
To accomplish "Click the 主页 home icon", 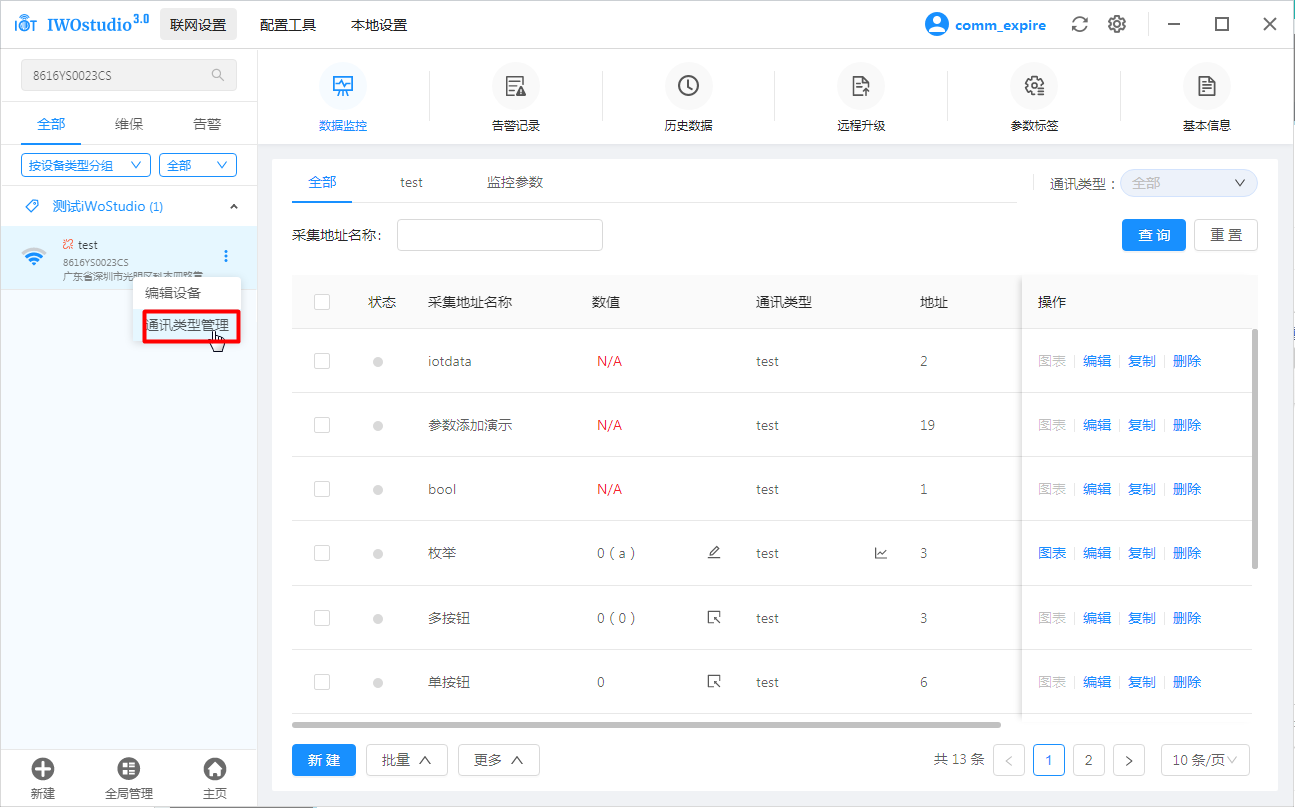I will tap(215, 769).
